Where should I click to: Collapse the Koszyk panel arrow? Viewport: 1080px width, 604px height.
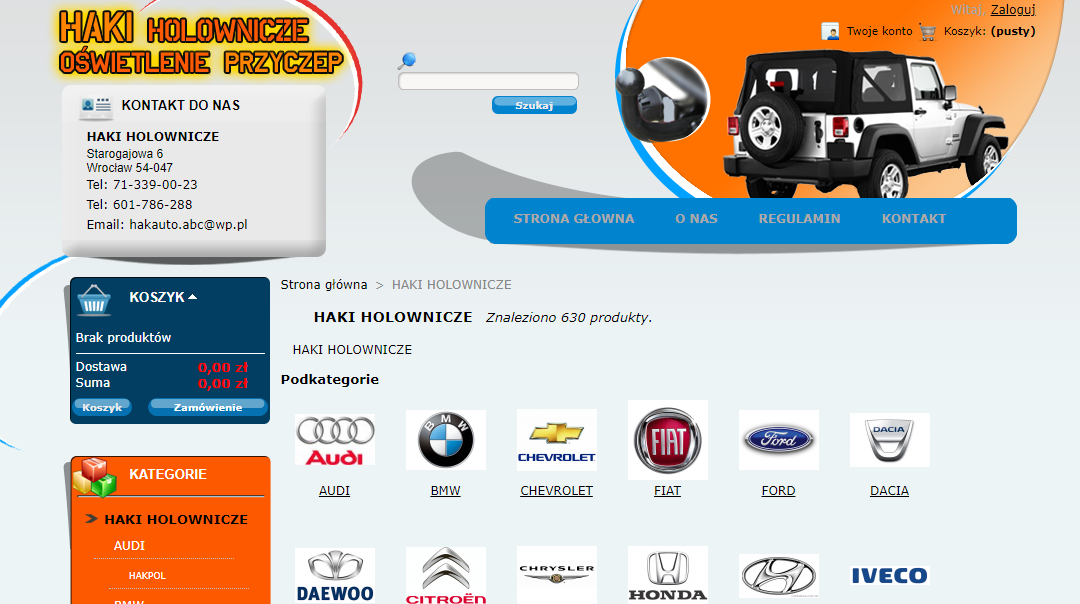pos(193,297)
